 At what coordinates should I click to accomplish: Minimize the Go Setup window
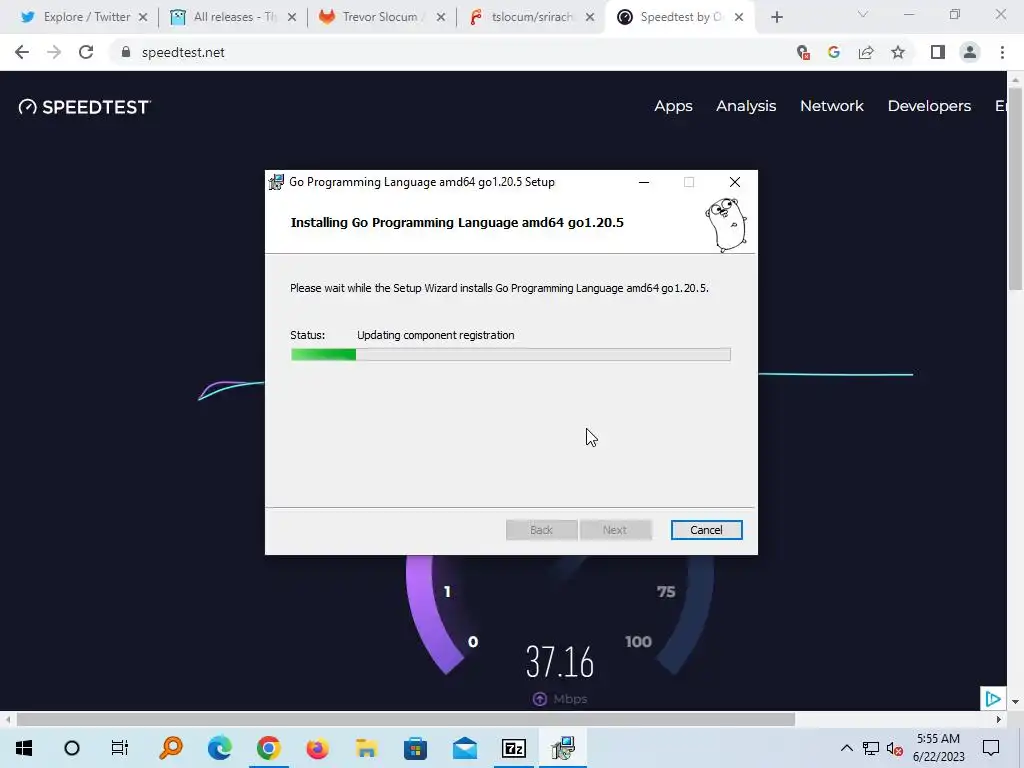point(644,182)
